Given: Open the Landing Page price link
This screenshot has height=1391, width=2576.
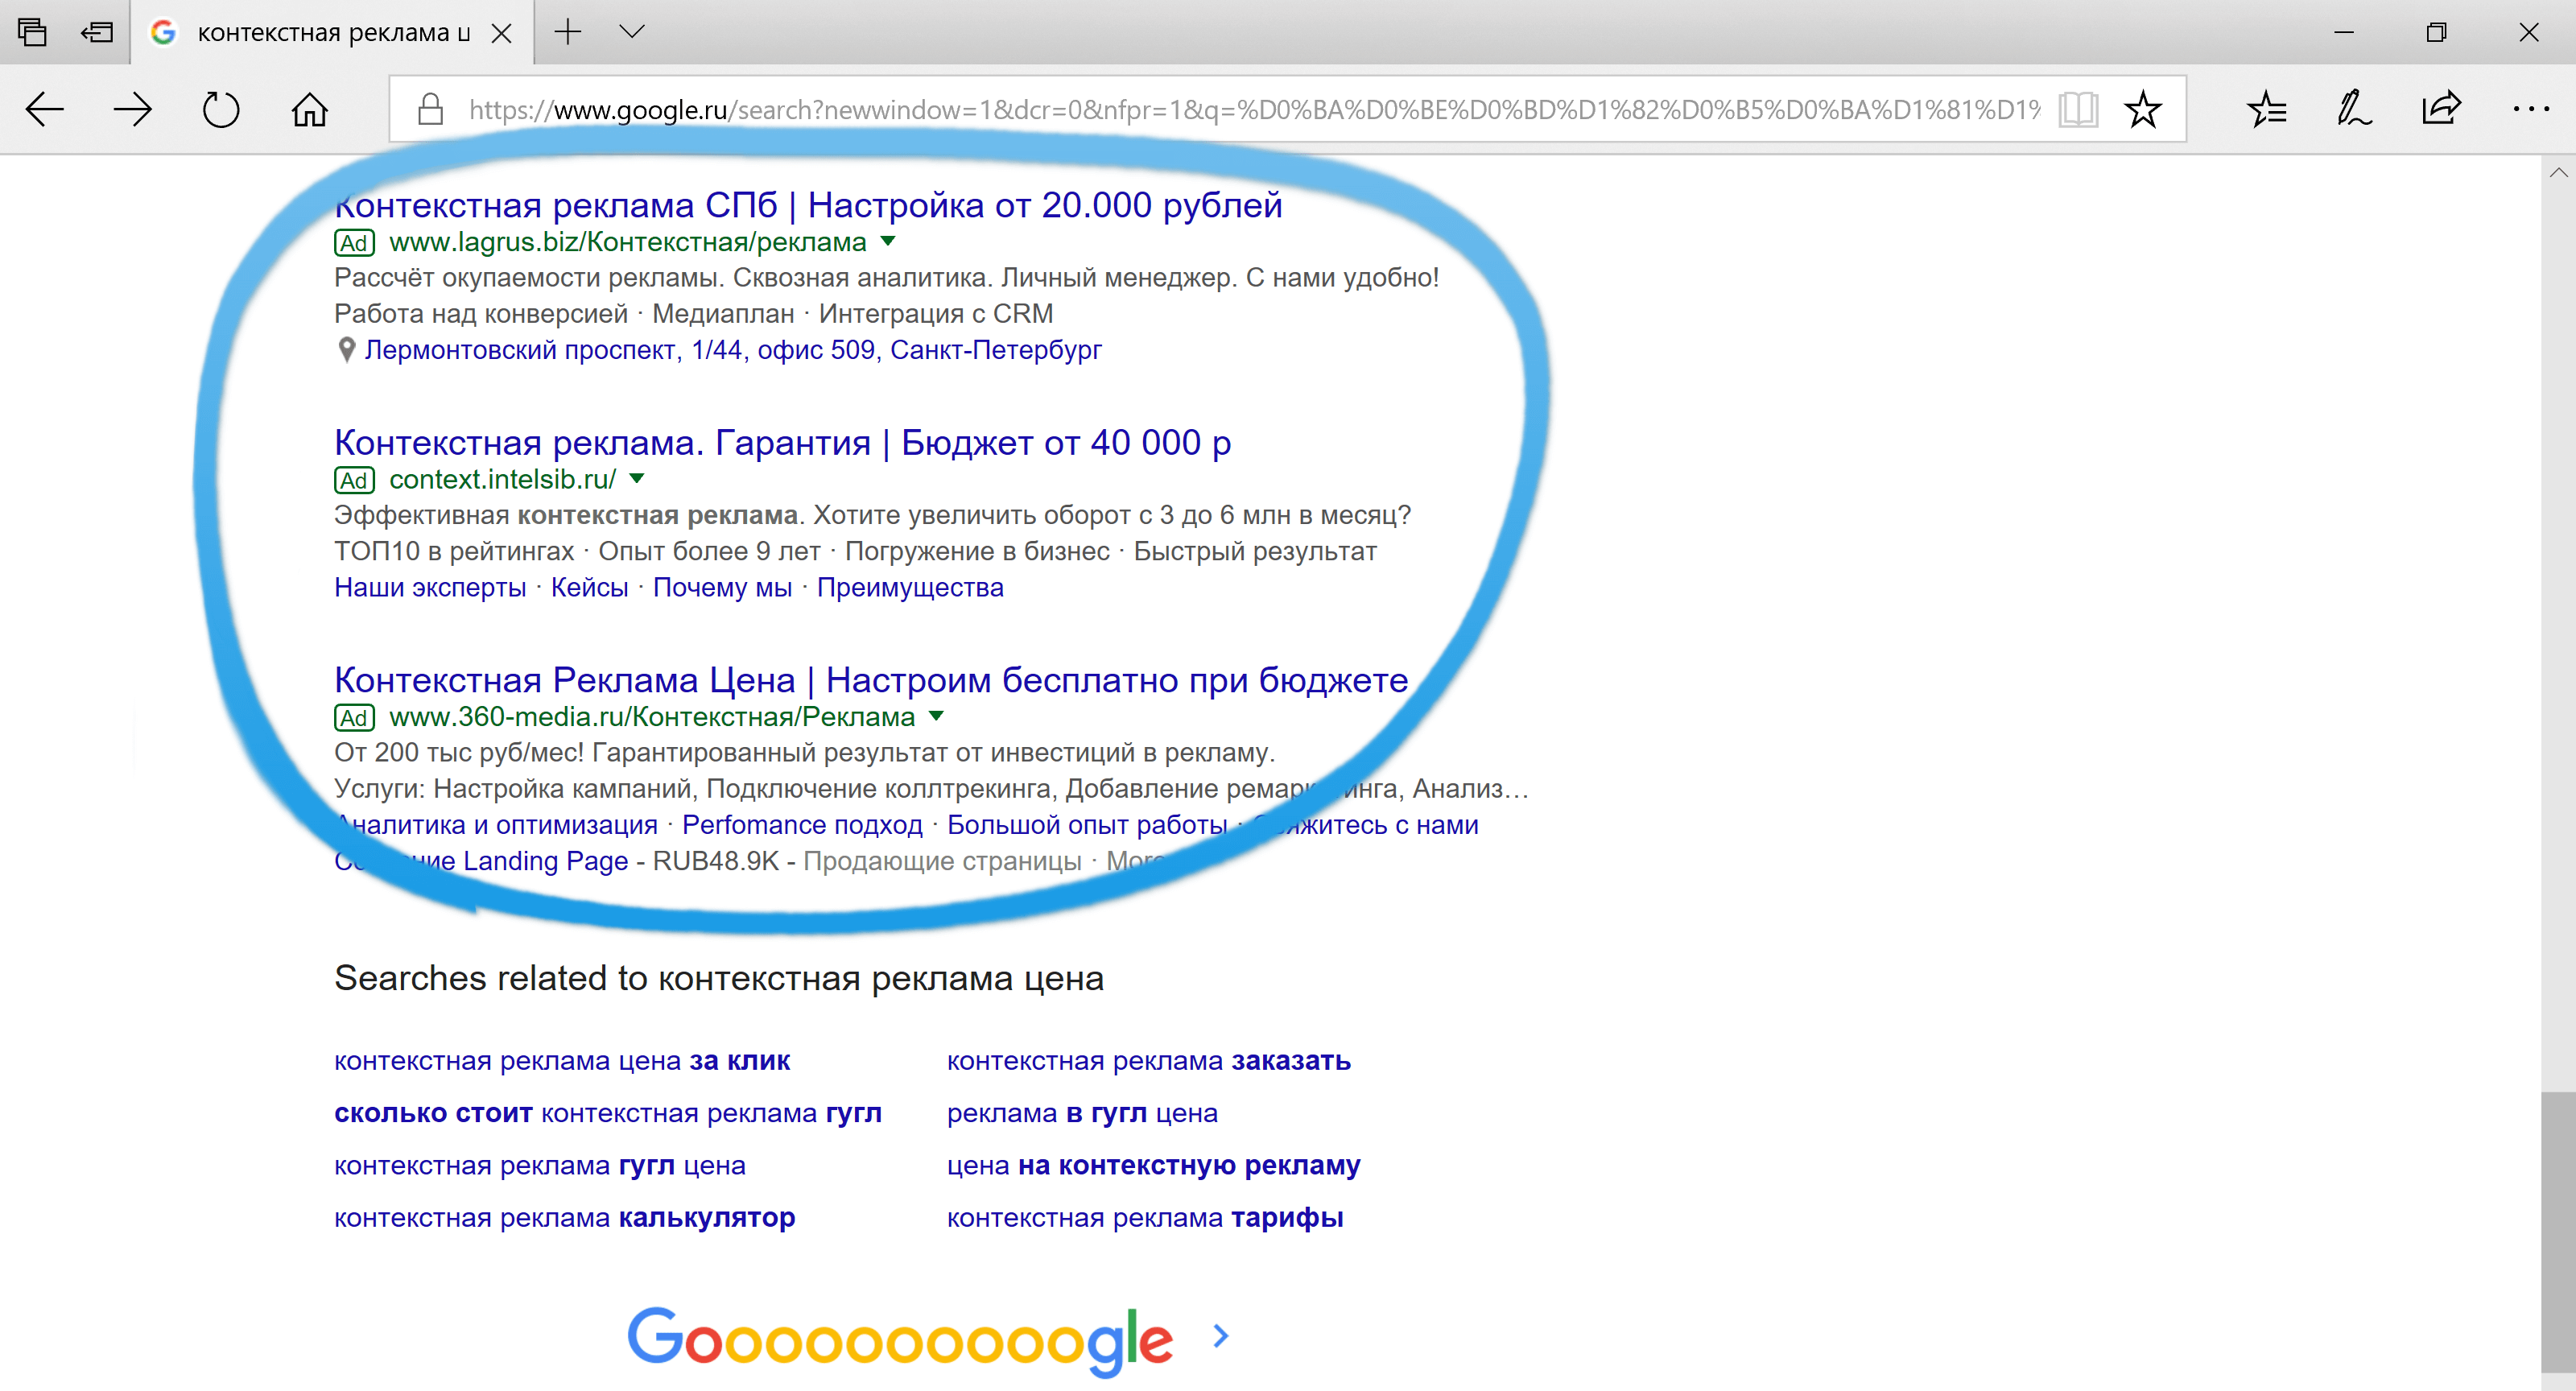Looking at the screenshot, I should [481, 861].
